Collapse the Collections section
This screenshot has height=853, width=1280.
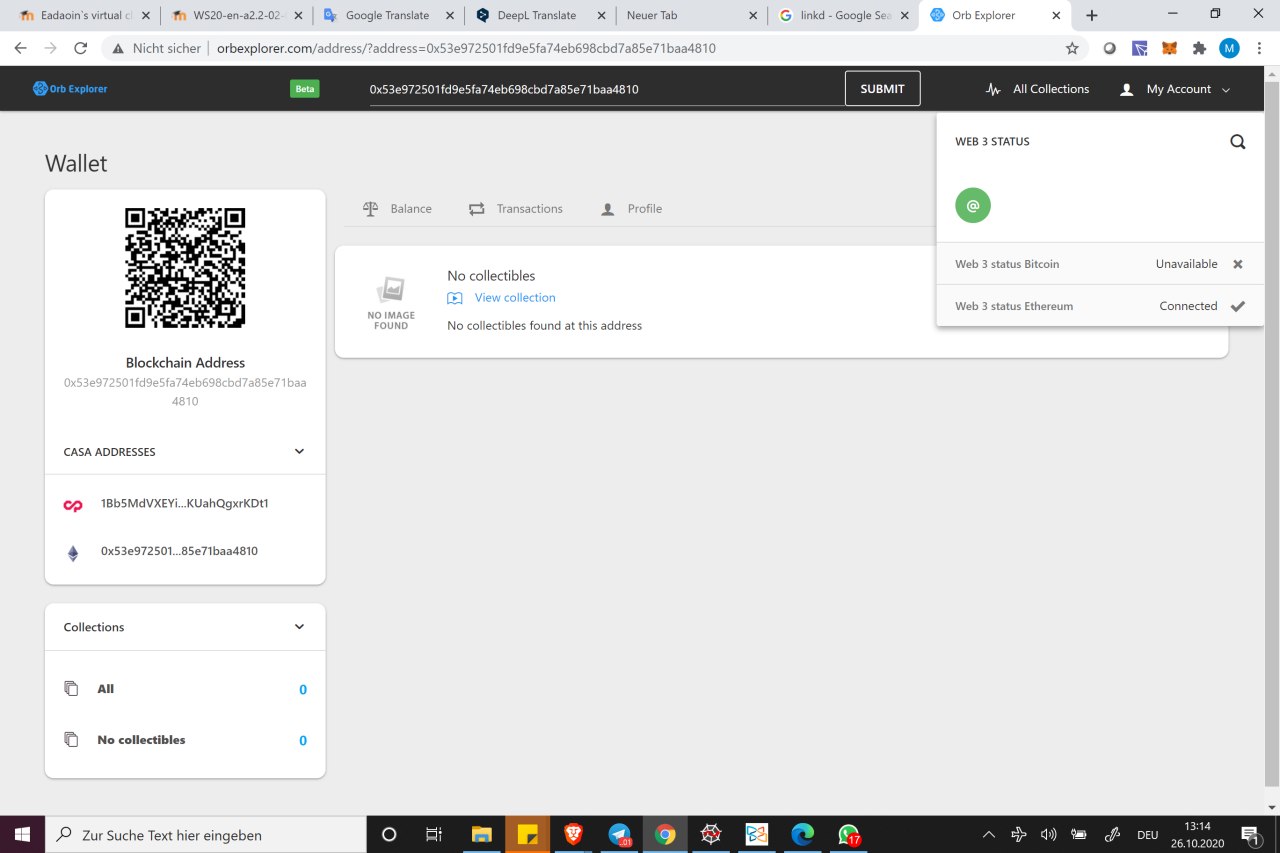click(x=299, y=627)
